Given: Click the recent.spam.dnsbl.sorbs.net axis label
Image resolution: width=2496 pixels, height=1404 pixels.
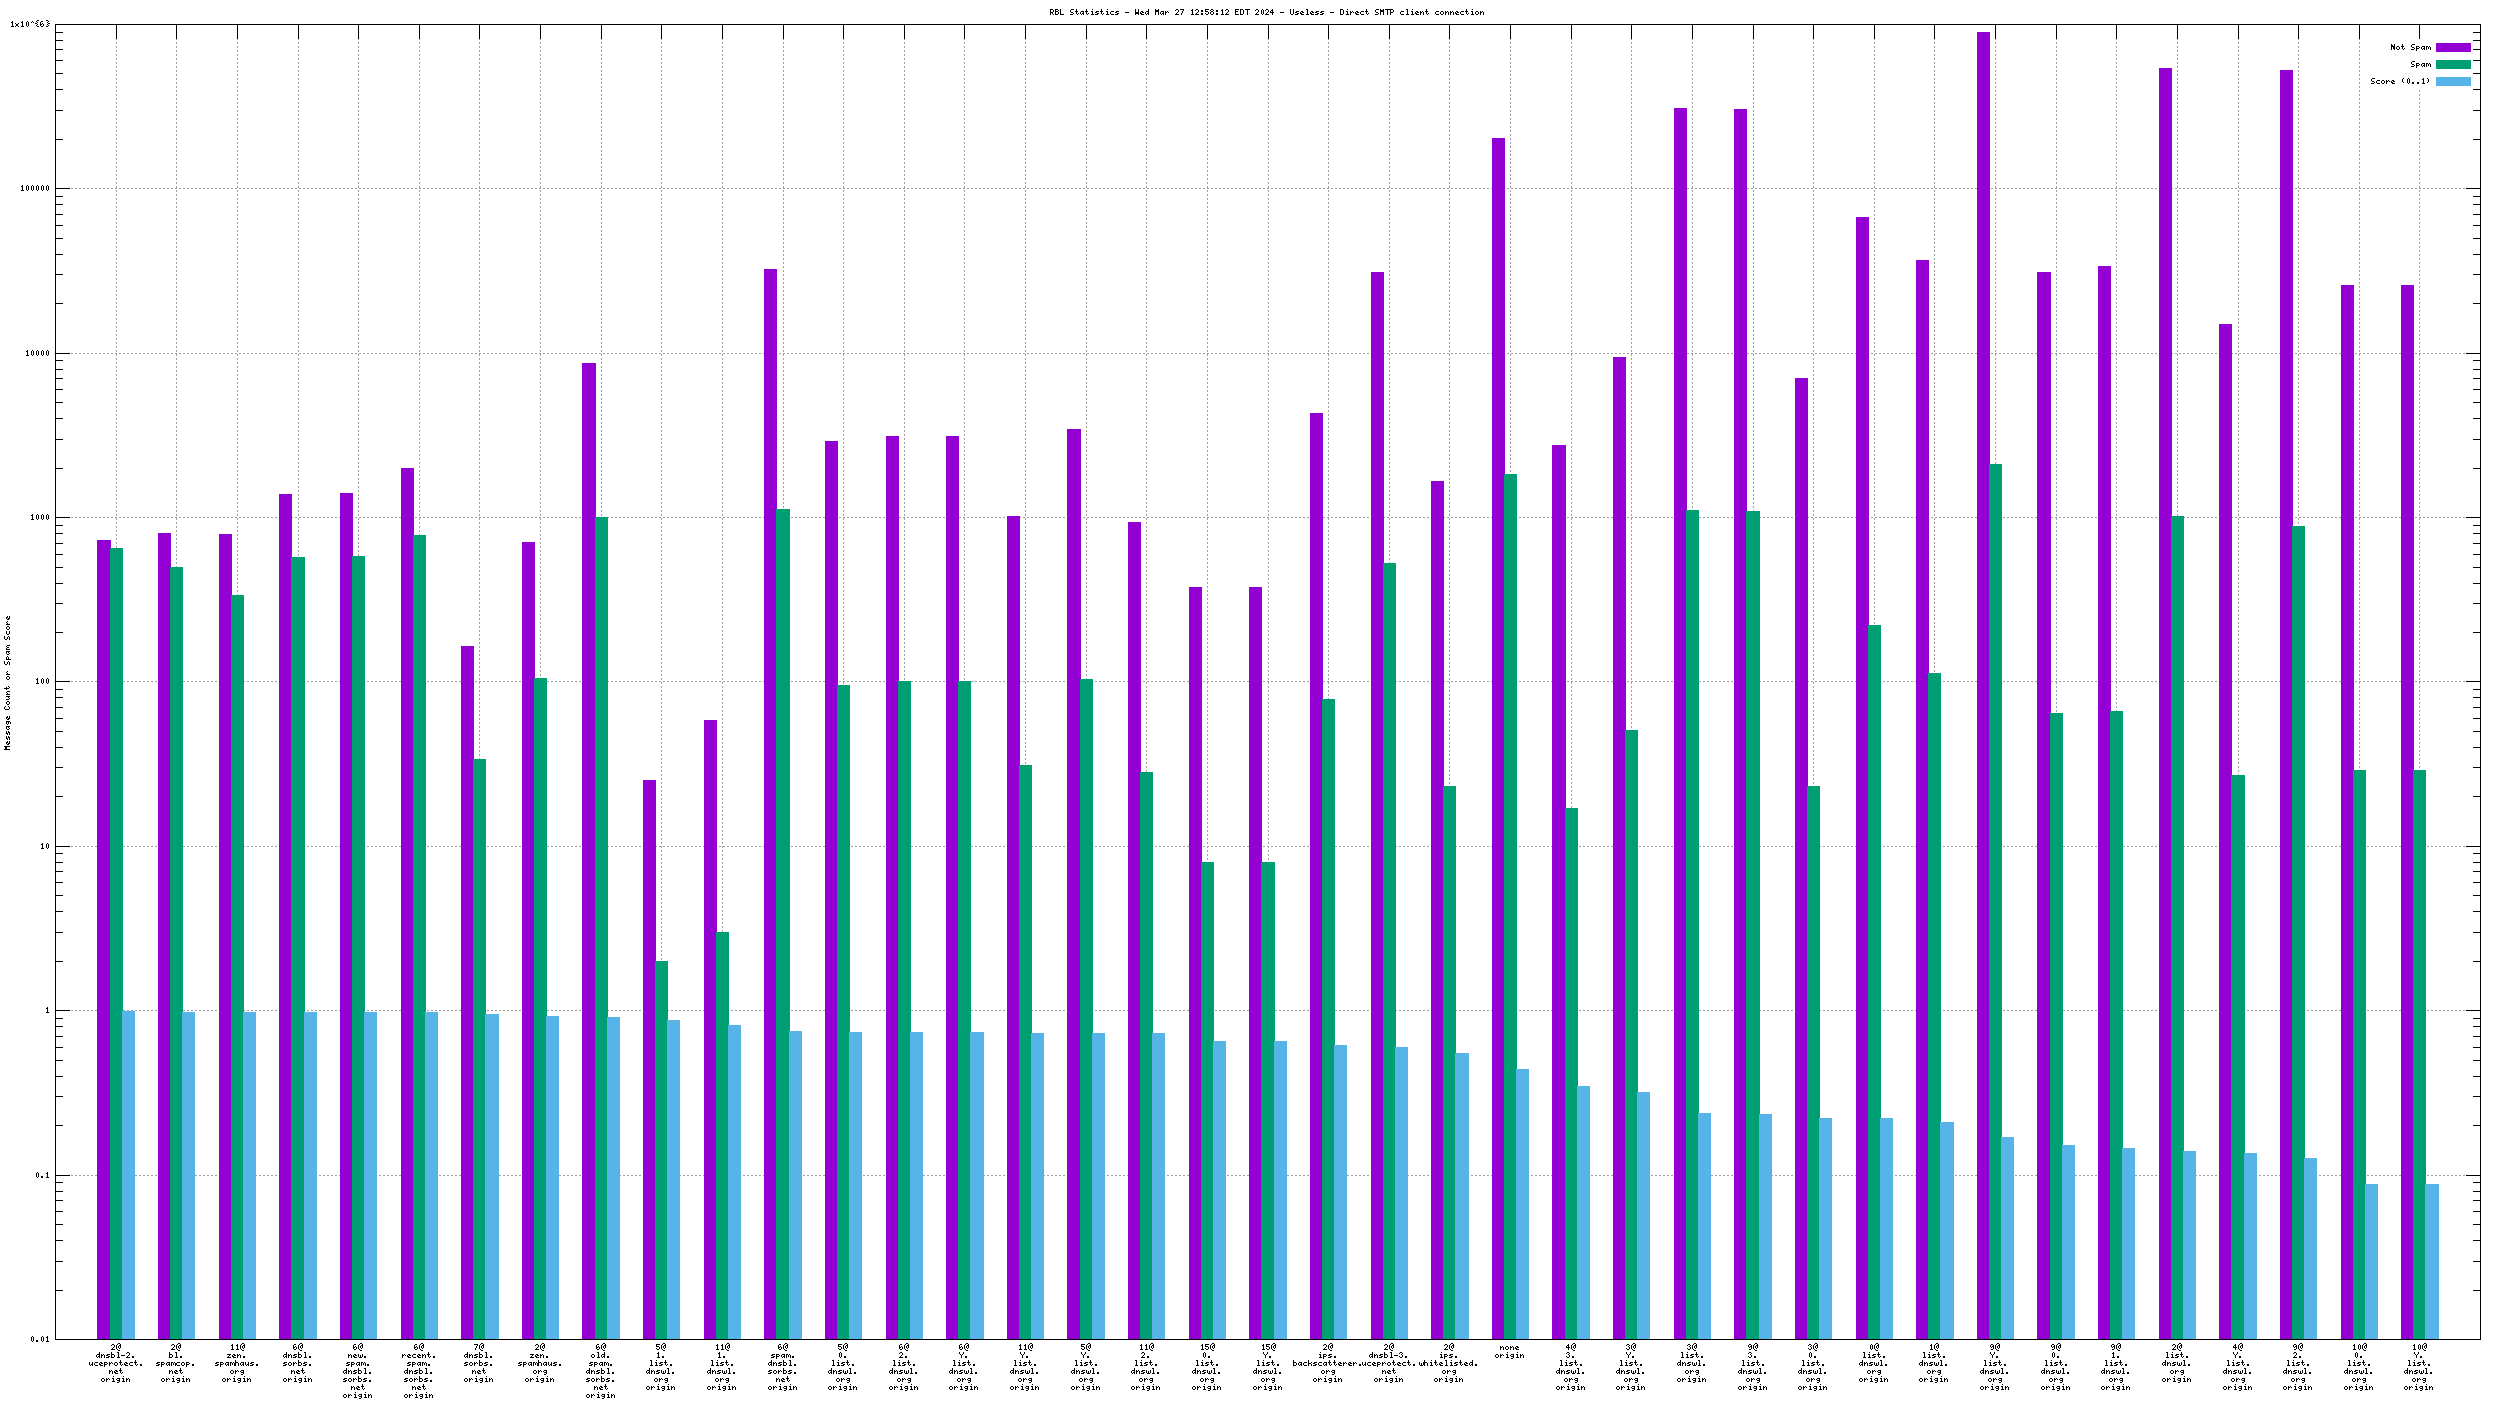Looking at the screenshot, I should click(x=418, y=1371).
